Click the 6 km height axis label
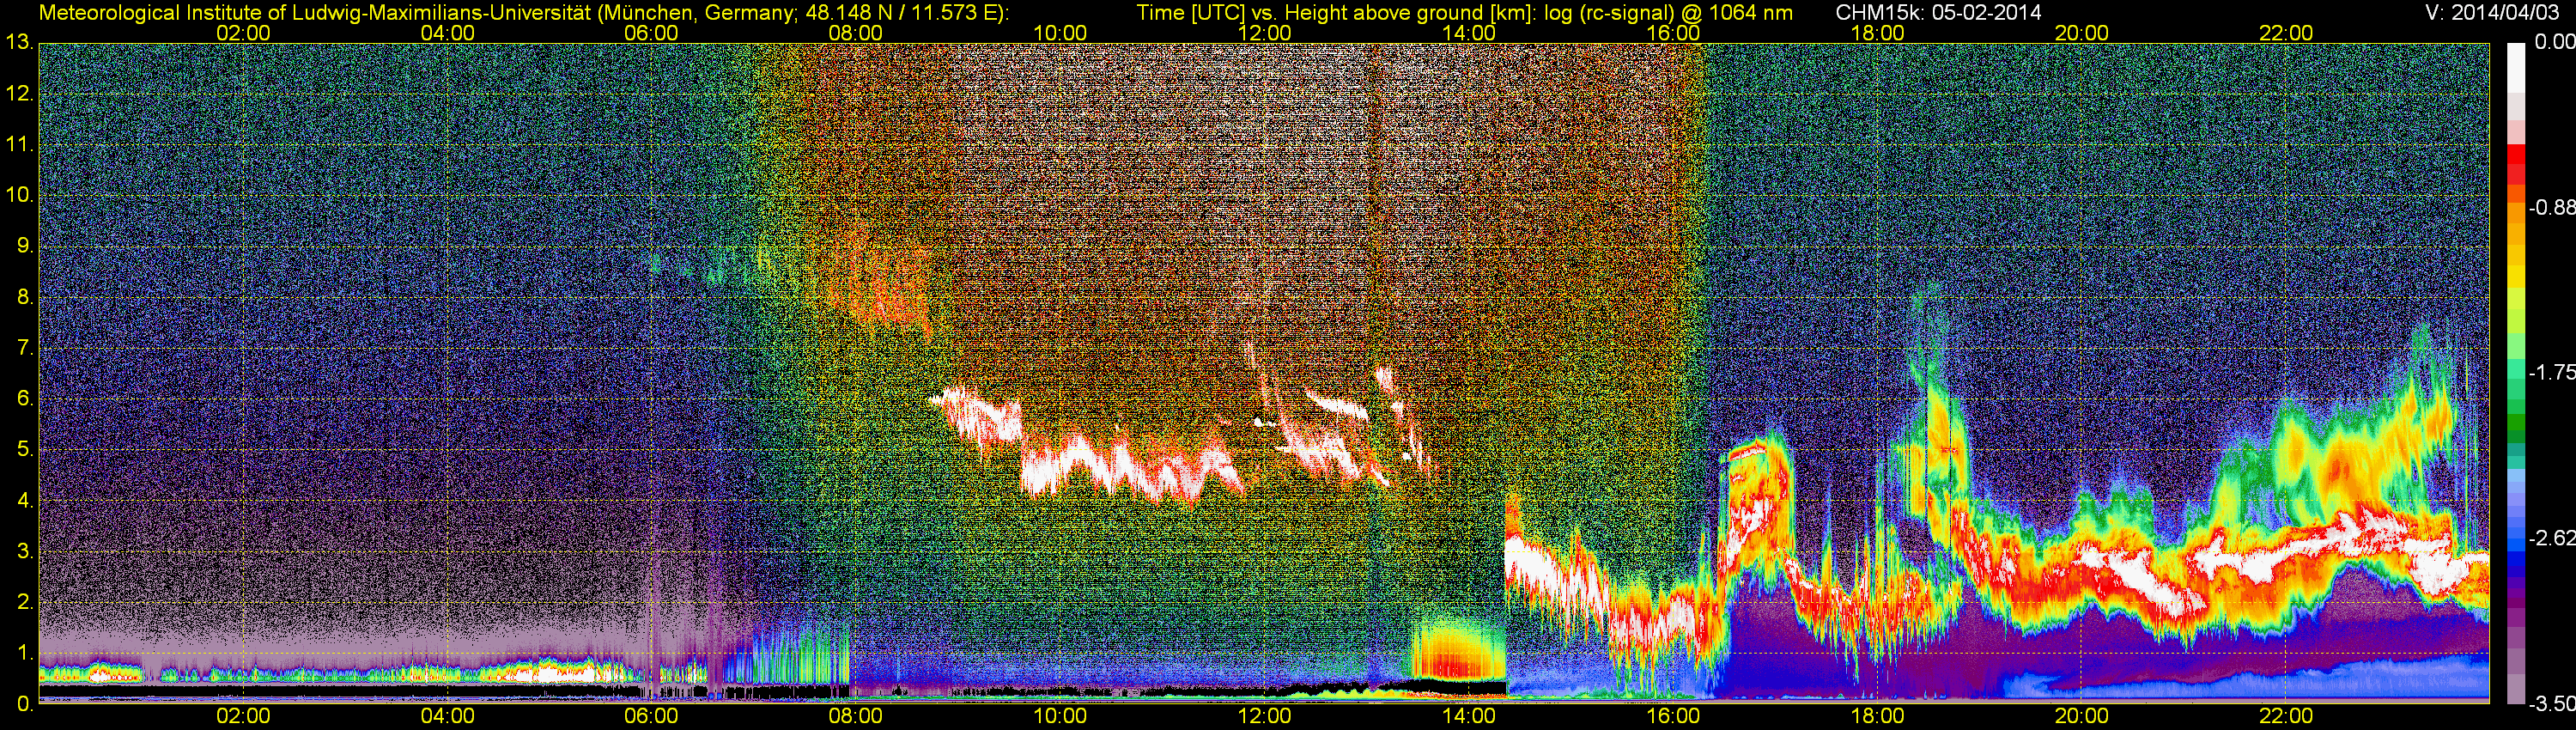Screen dimensions: 2576x730 pos(24,399)
